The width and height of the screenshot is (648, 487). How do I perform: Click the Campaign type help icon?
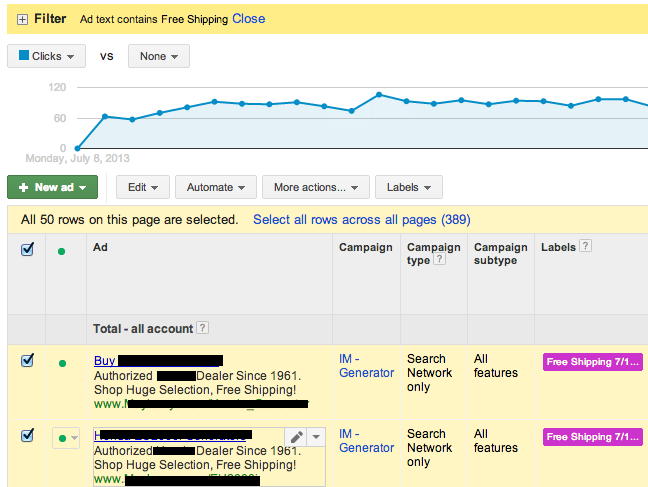click(440, 260)
